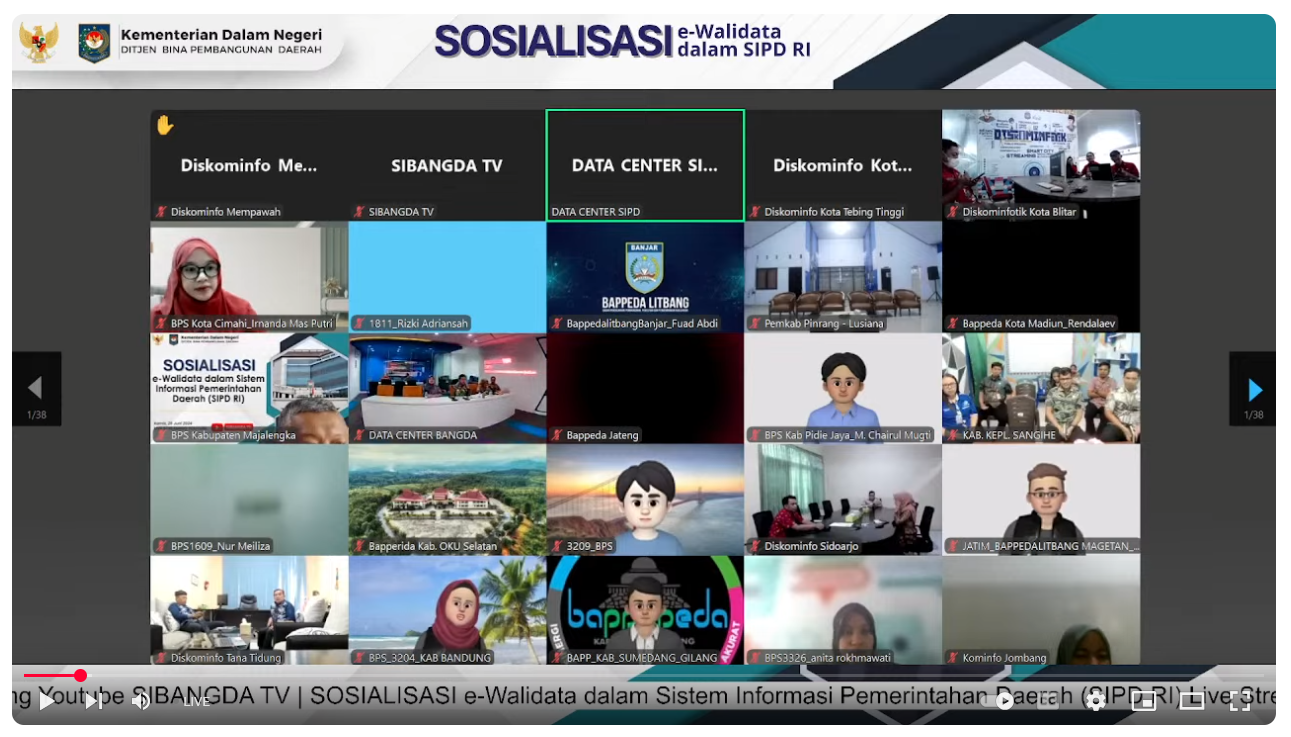The height and width of the screenshot is (737, 1291).
Task: Go to the next gallery page arrow
Action: [1254, 389]
